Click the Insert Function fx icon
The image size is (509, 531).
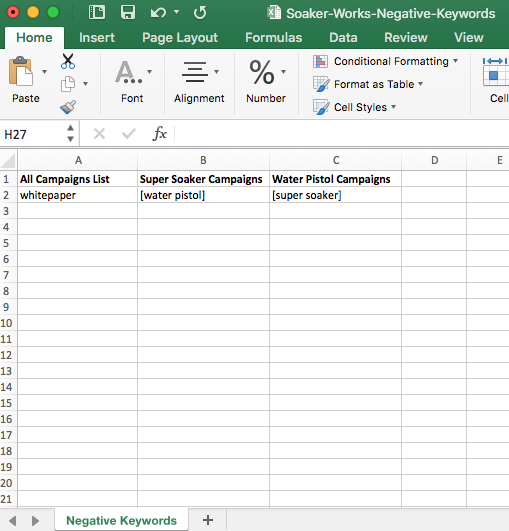[x=160, y=133]
